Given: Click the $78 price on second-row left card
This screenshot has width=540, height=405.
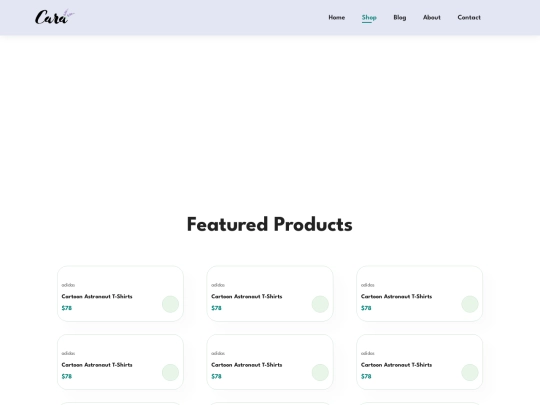Looking at the screenshot, I should [67, 376].
